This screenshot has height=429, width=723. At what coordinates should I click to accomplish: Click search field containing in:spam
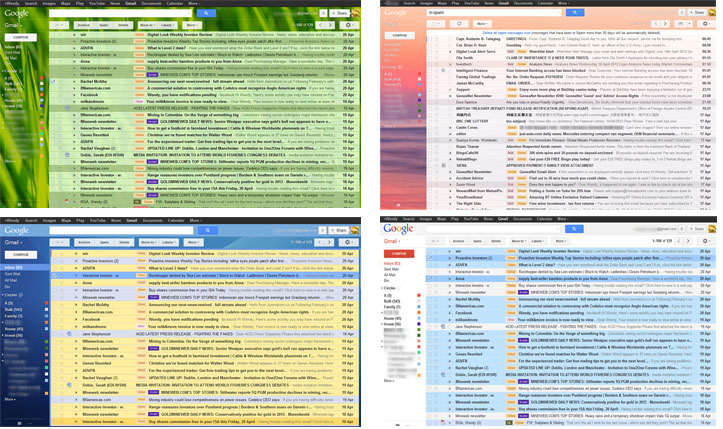(494, 12)
